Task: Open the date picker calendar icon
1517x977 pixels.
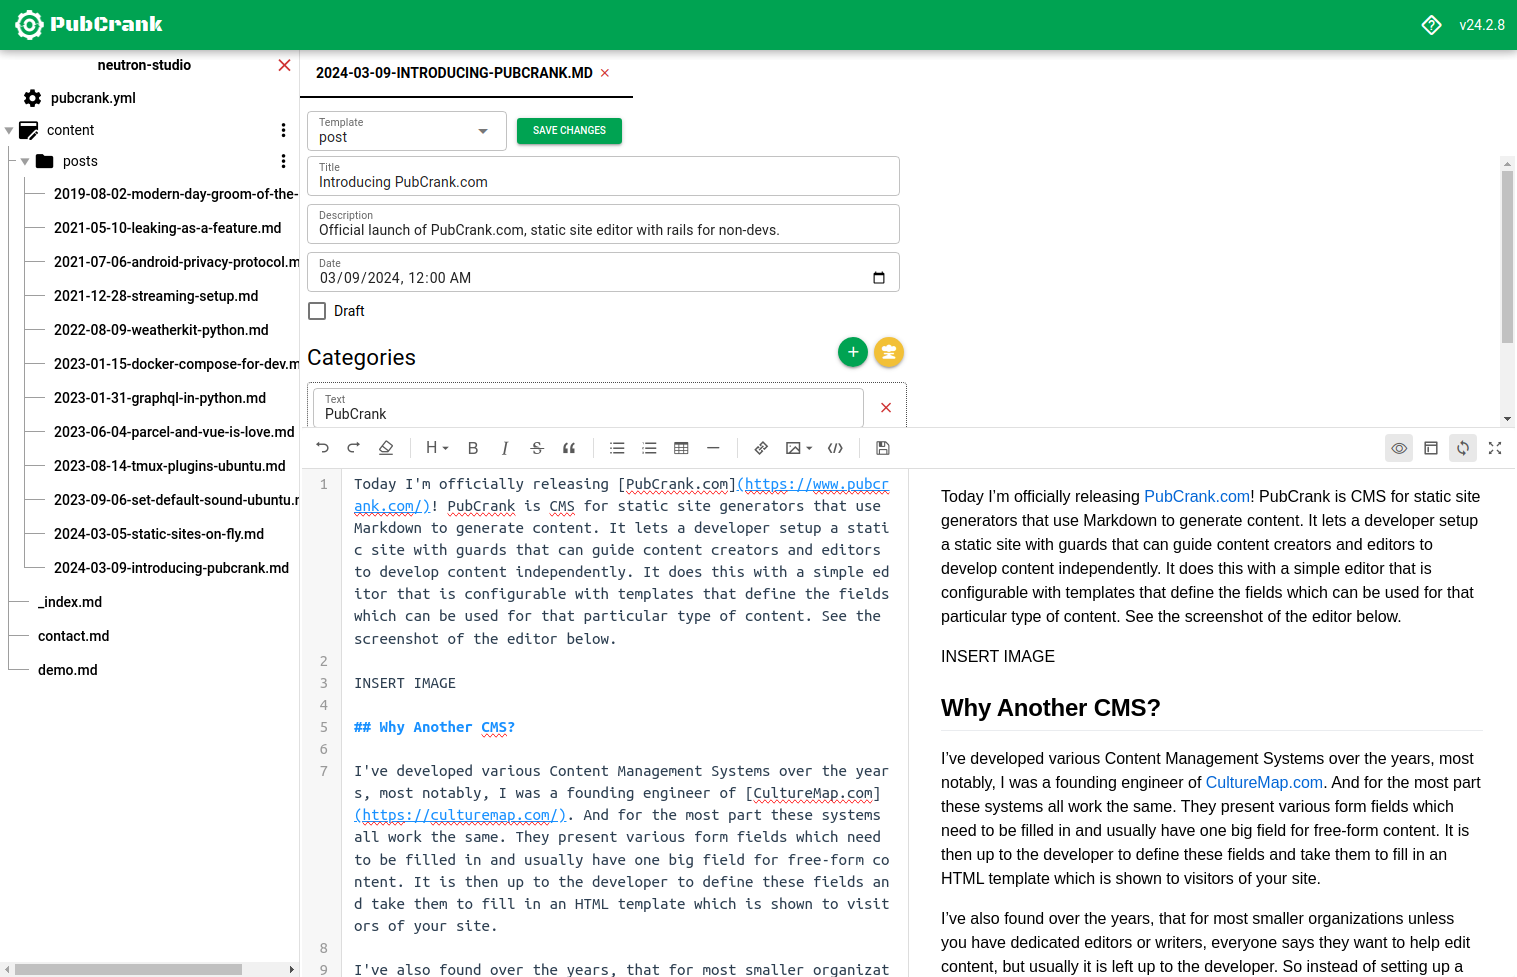Action: click(879, 278)
